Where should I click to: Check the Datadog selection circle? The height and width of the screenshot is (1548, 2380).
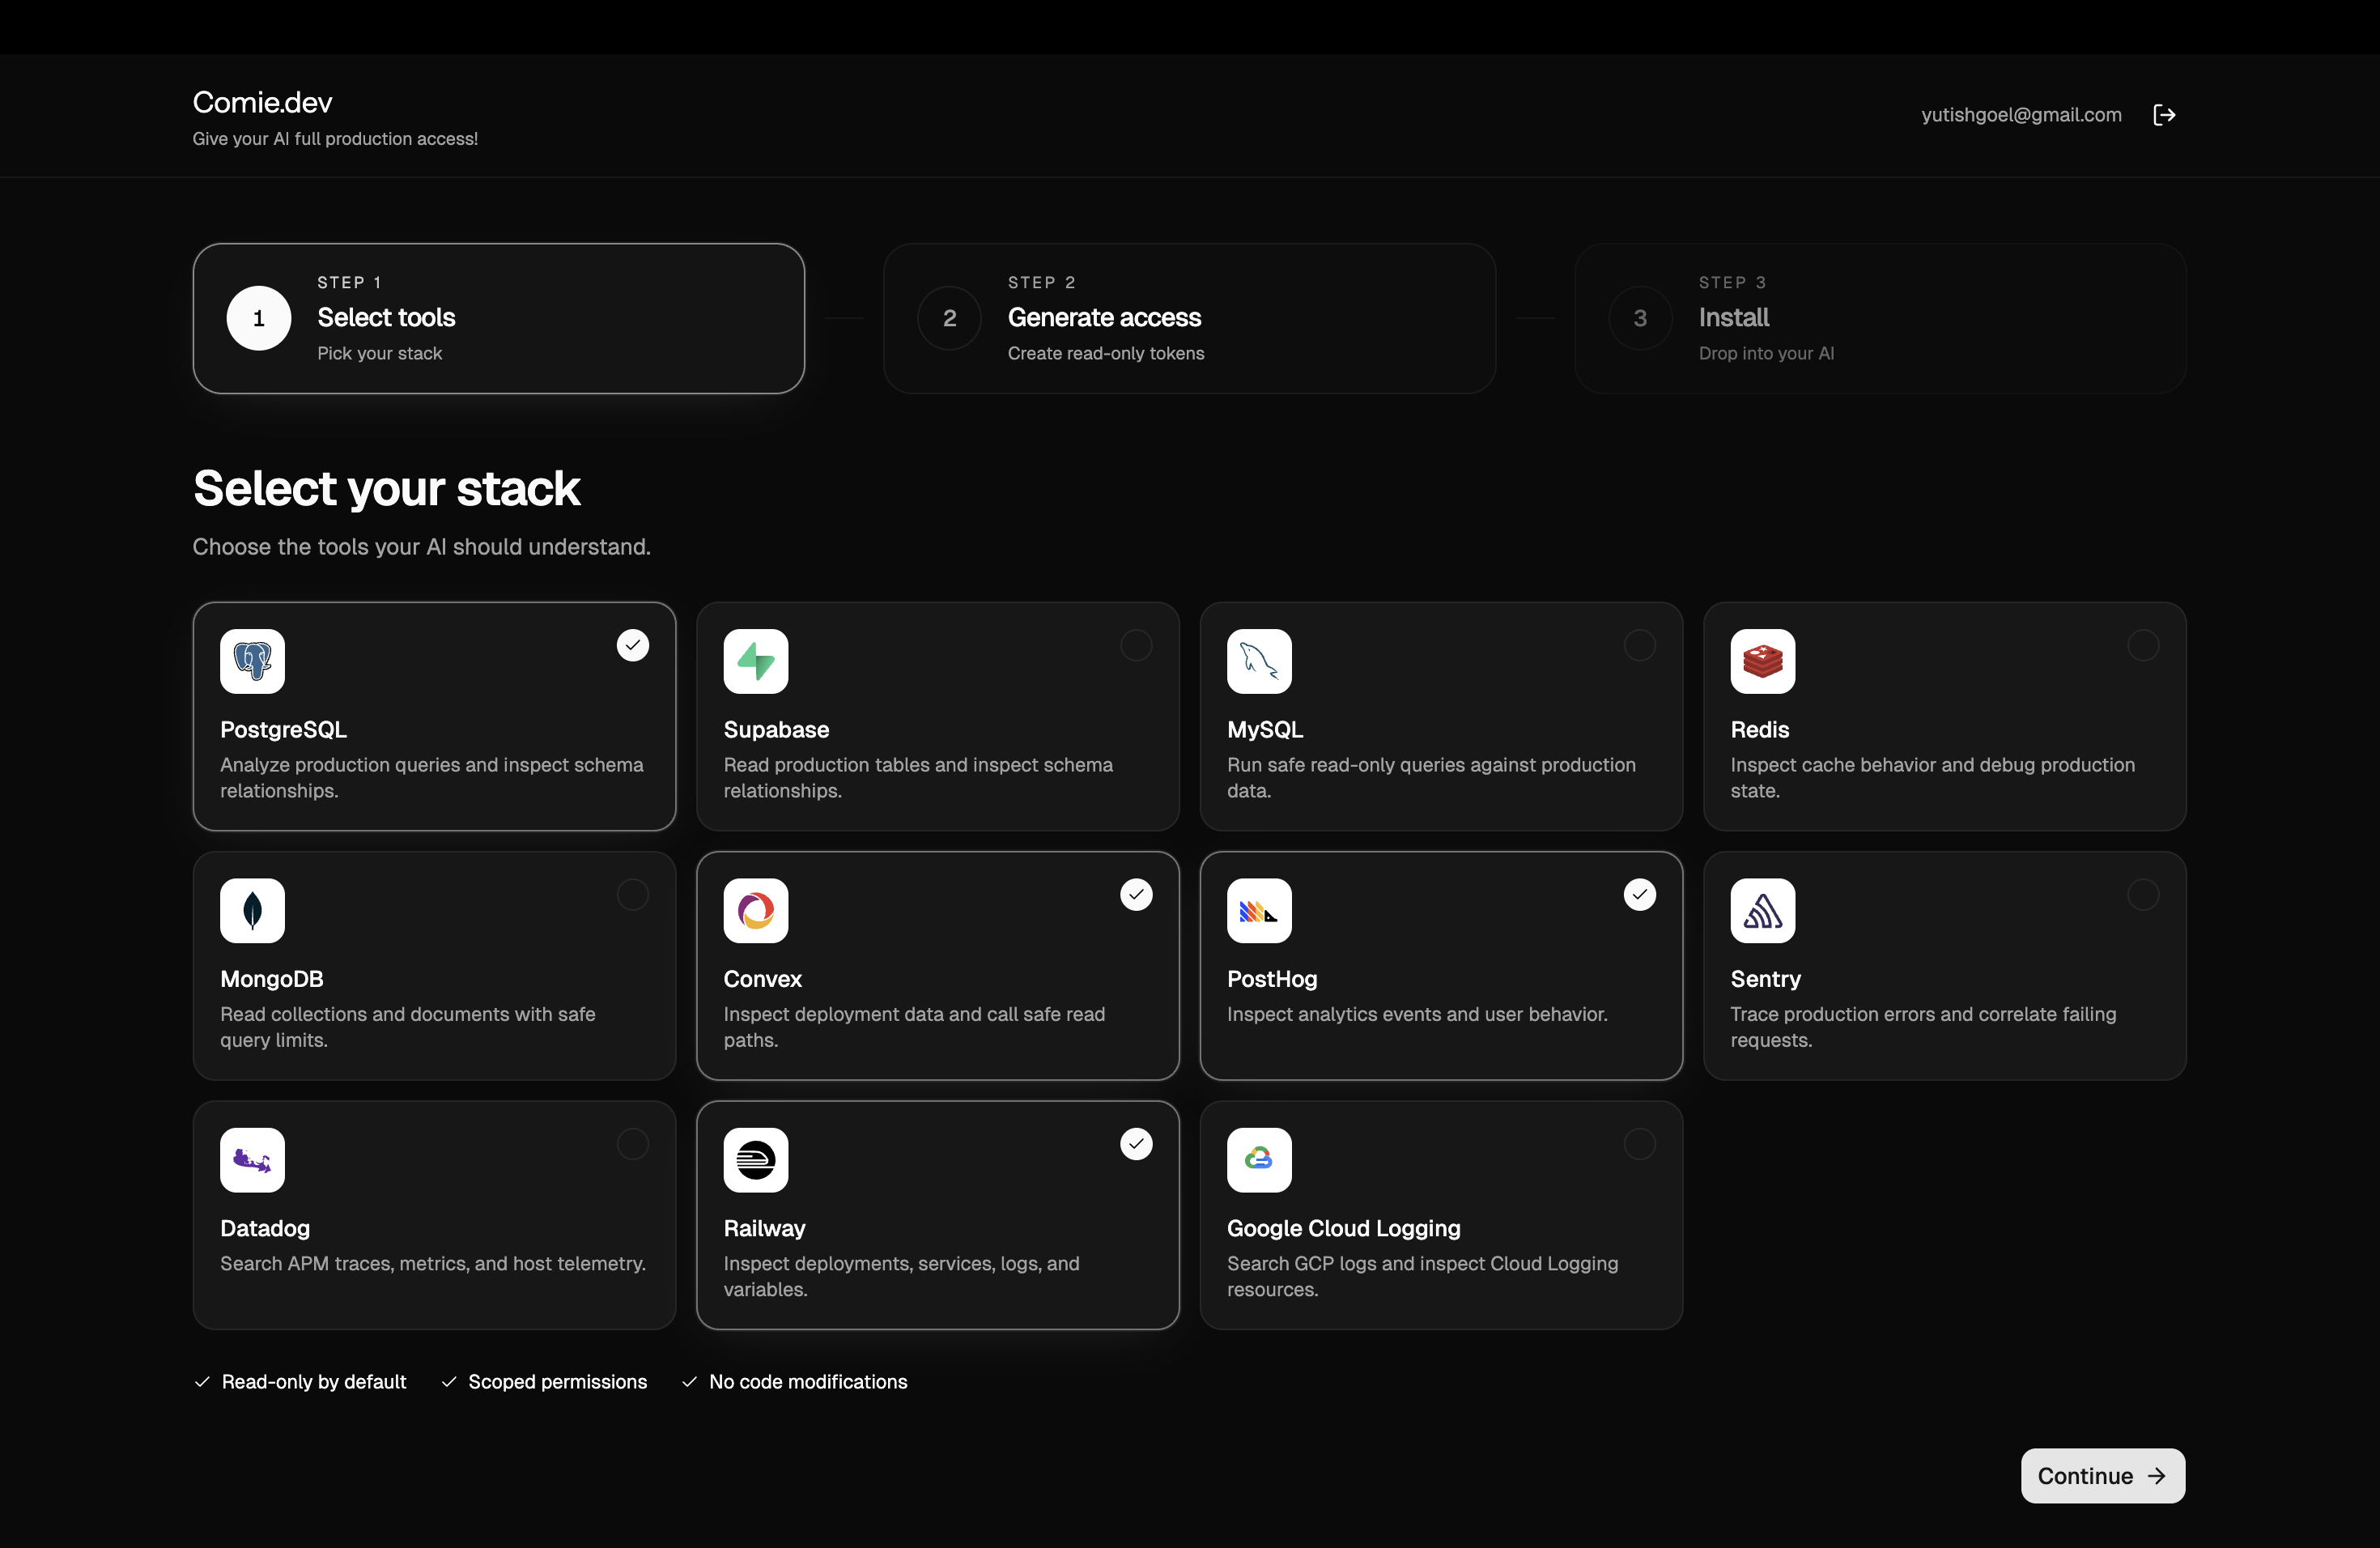pyautogui.click(x=633, y=1144)
